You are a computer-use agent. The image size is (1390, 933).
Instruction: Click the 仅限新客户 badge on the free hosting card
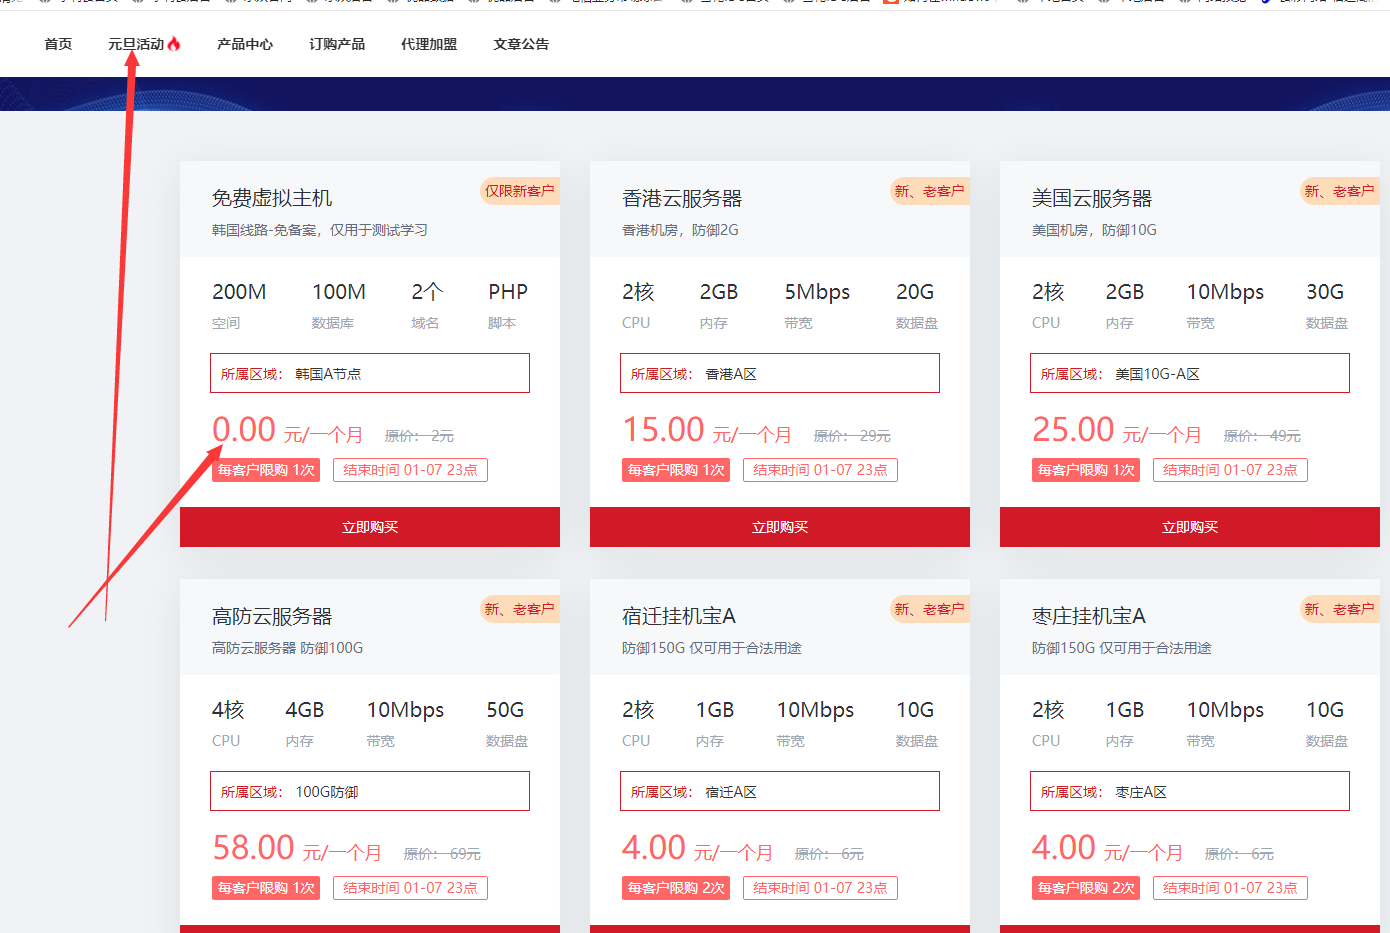[519, 191]
